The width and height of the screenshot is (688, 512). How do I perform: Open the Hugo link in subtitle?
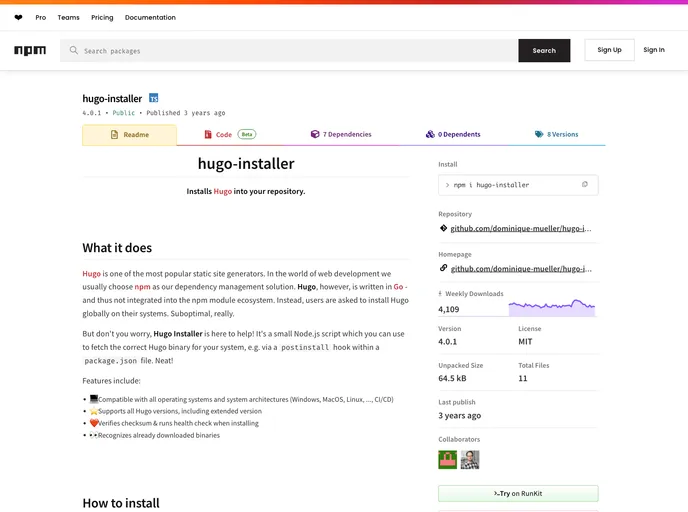(x=222, y=191)
